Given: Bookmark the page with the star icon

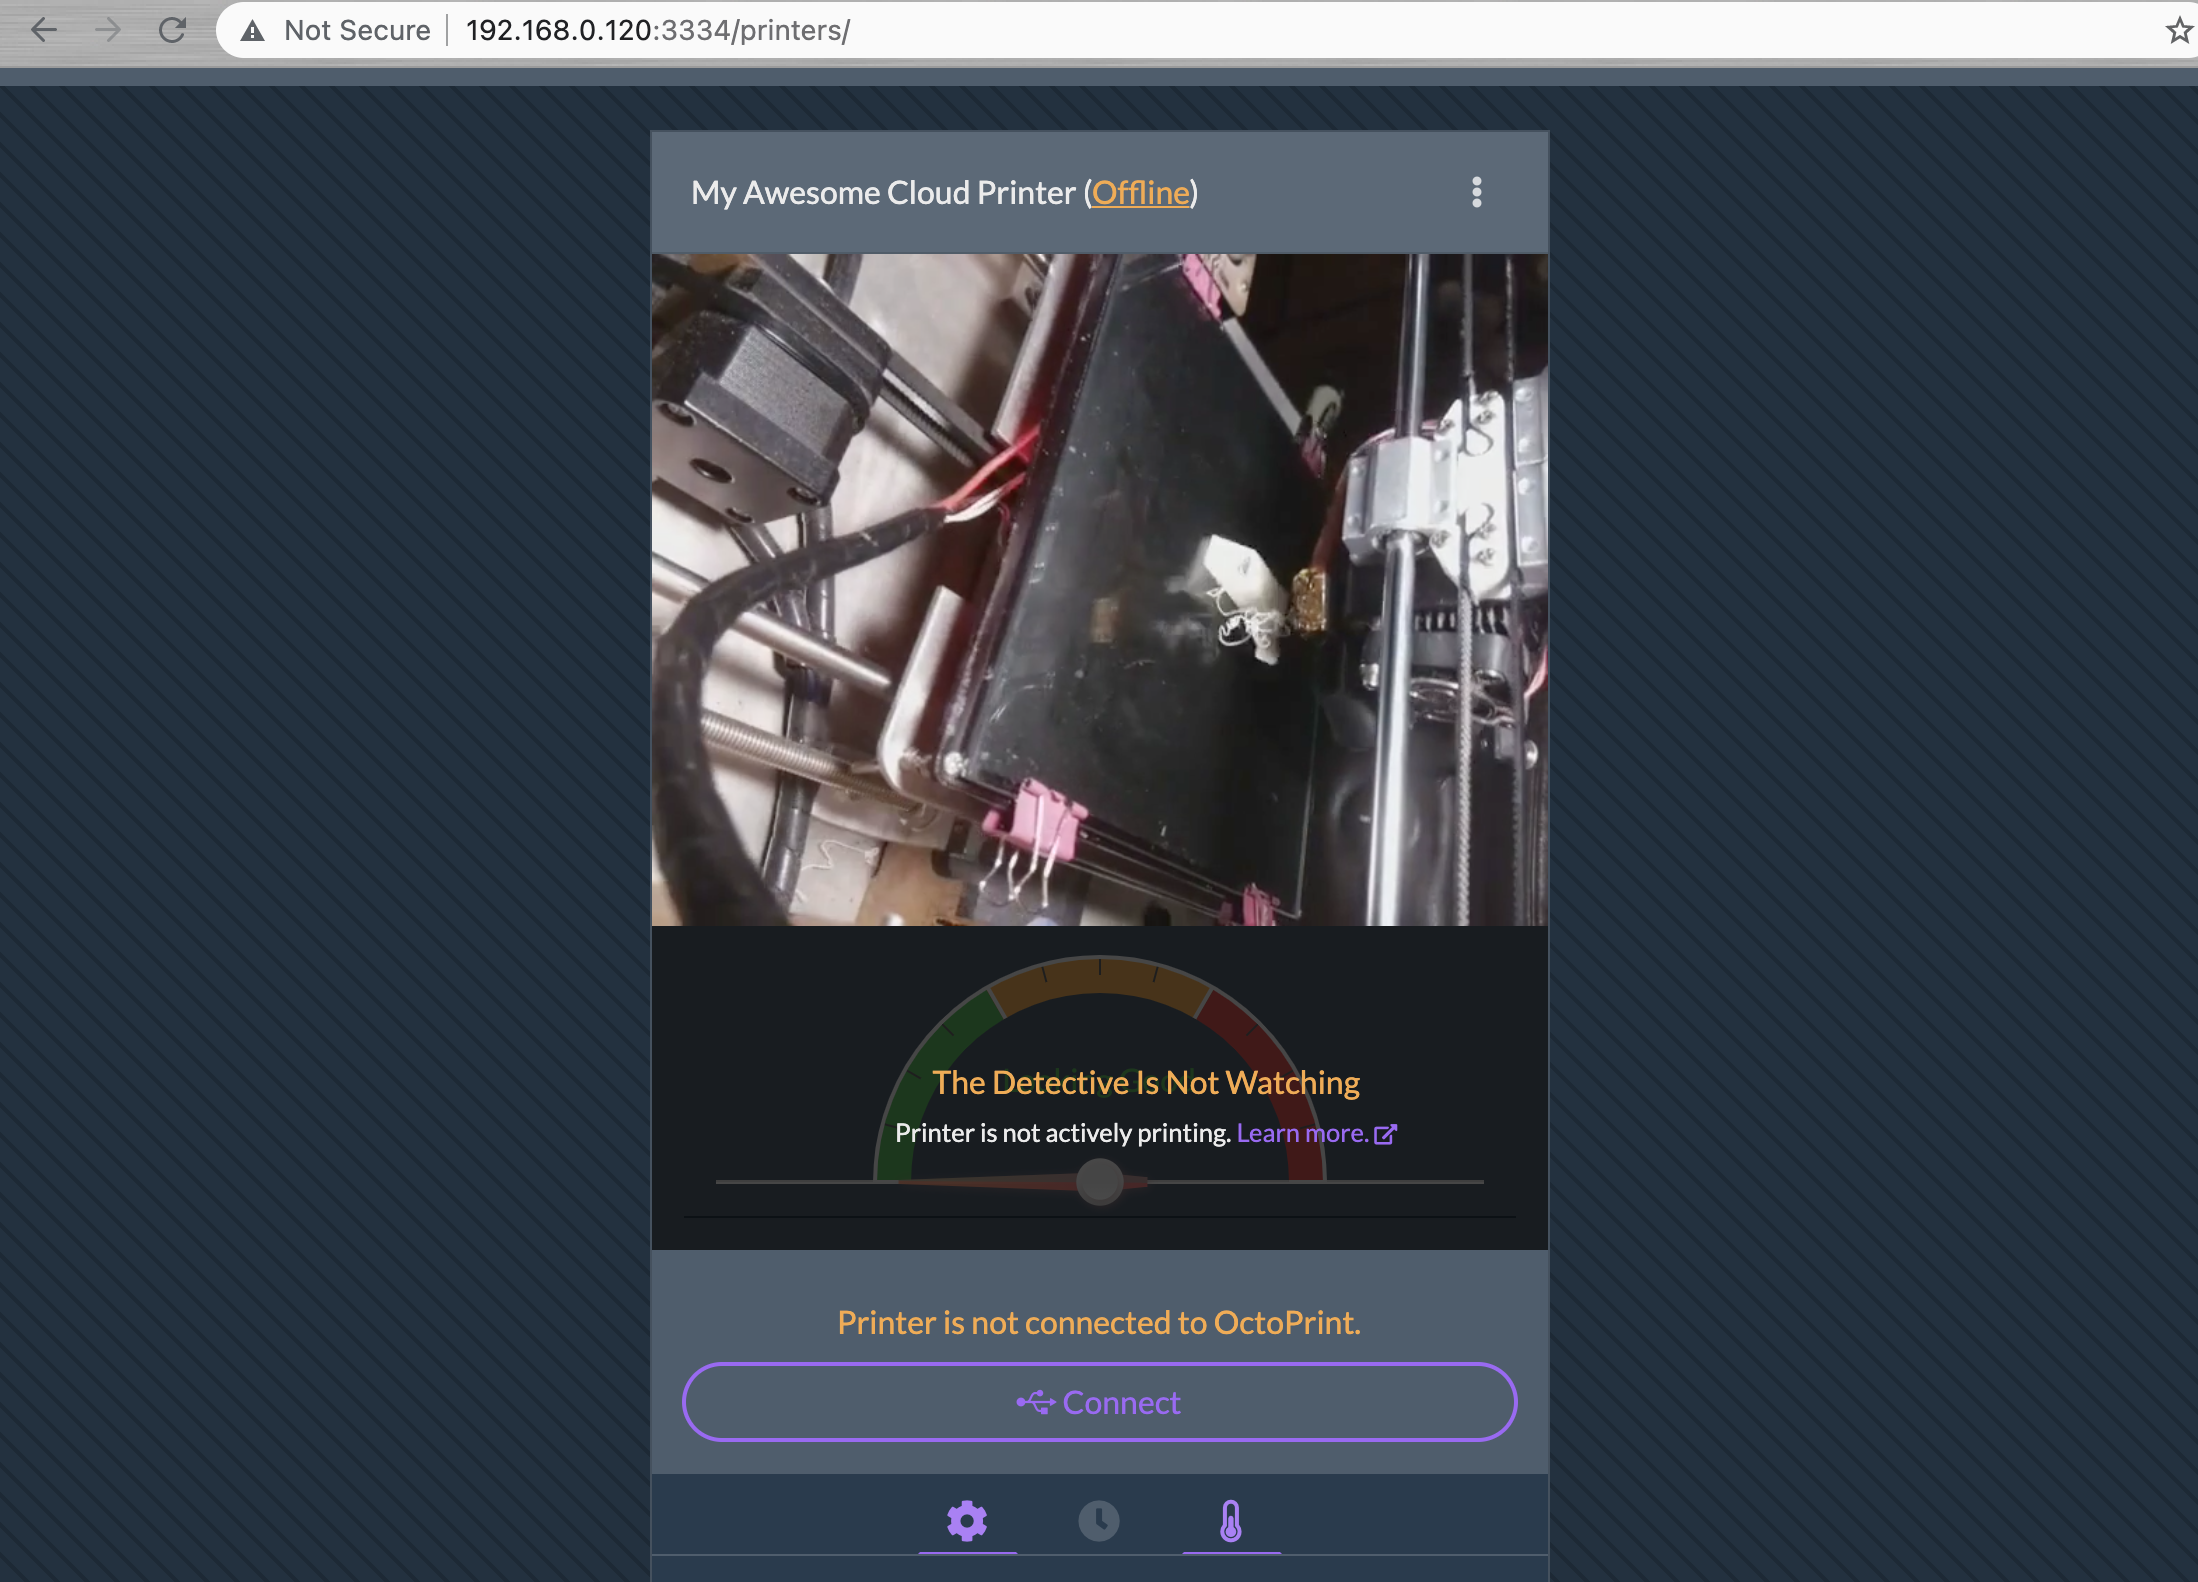Looking at the screenshot, I should click(x=2179, y=30).
